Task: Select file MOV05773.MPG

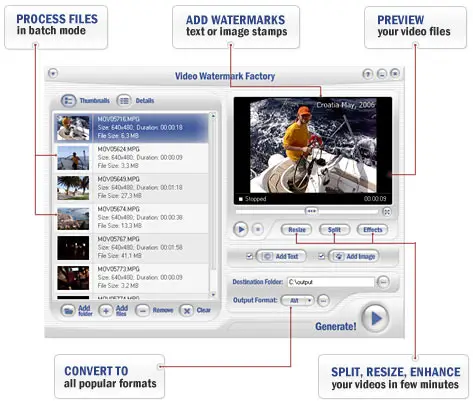Action: 131,278
